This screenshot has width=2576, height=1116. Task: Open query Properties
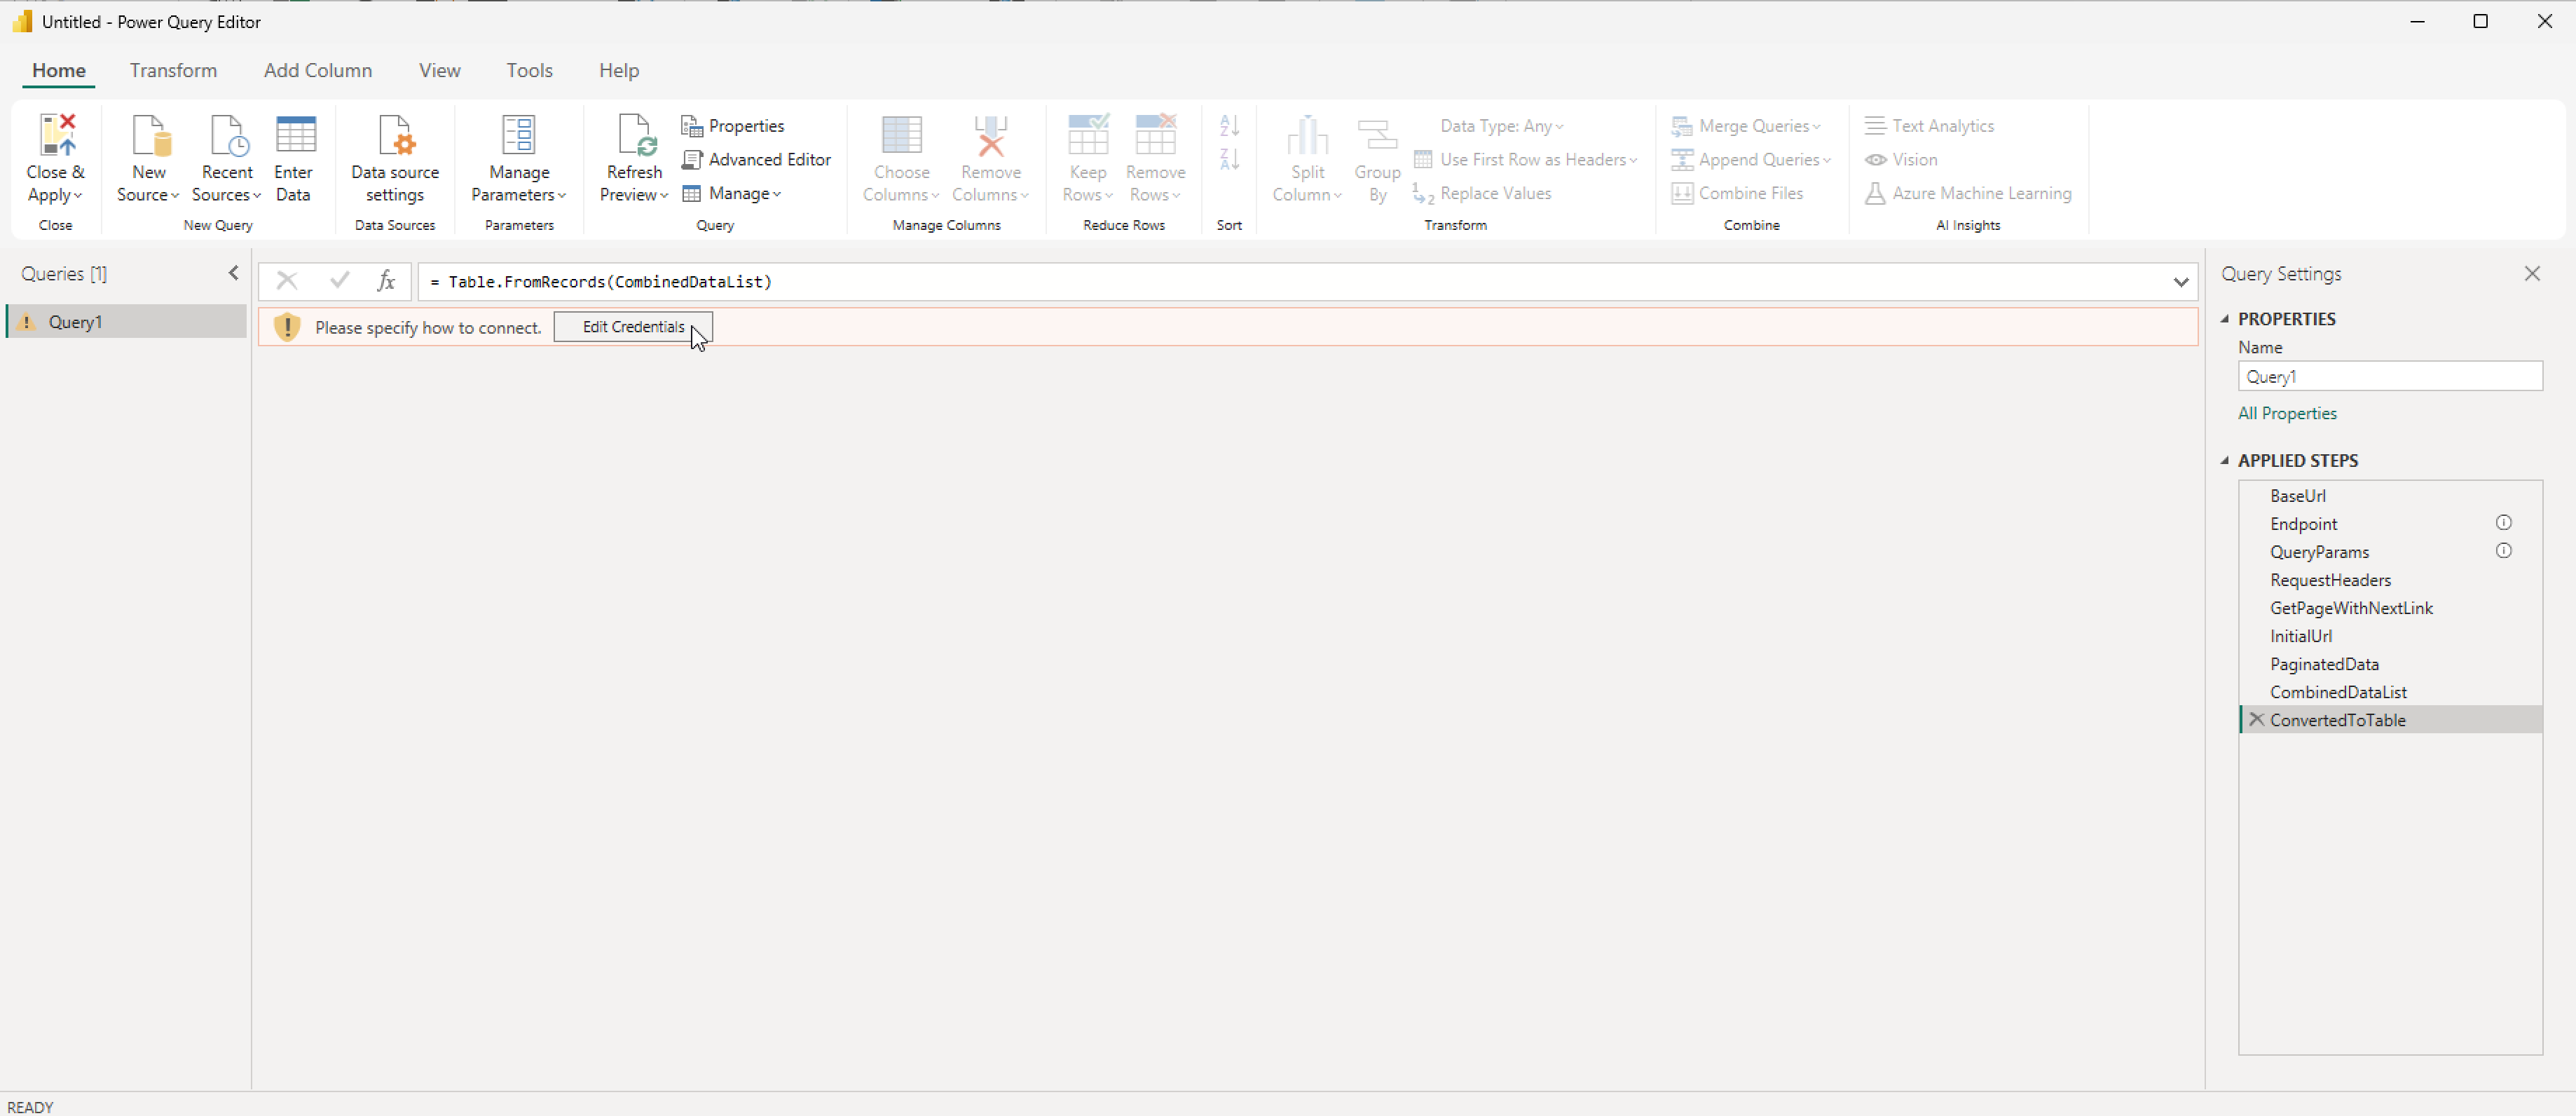point(733,126)
